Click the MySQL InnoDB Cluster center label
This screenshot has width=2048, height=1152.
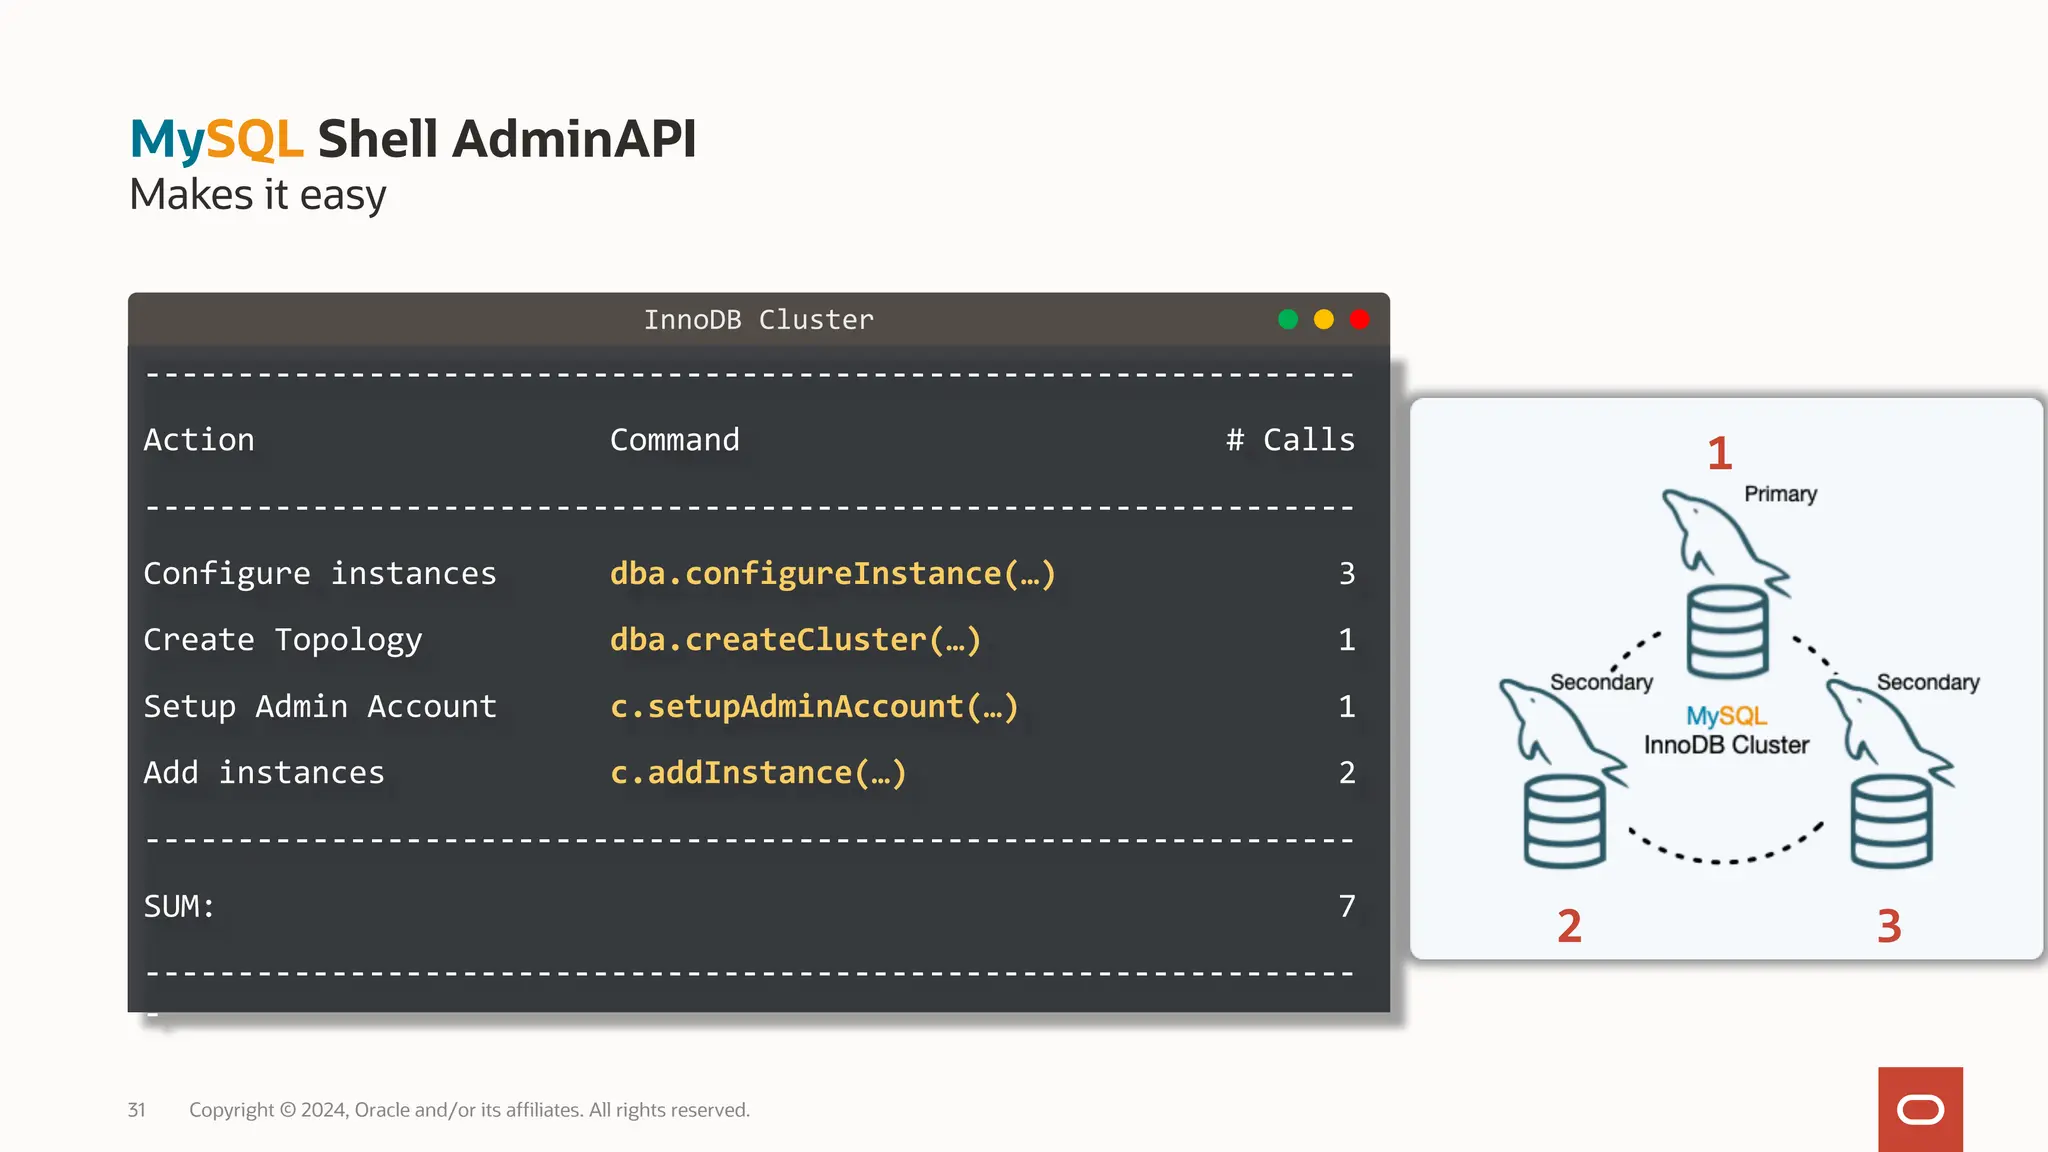click(1726, 731)
